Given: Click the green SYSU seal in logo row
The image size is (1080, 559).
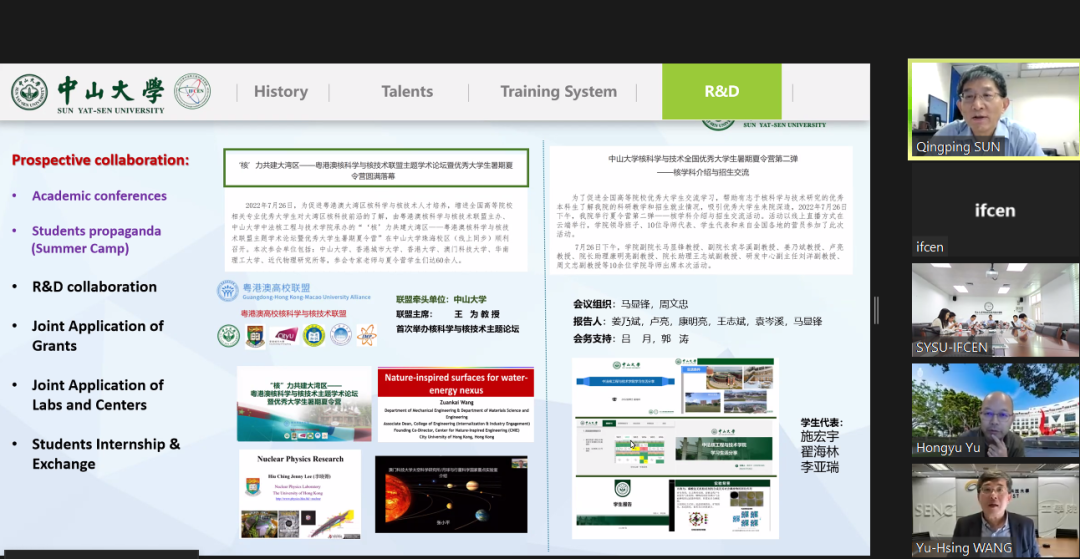Looking at the screenshot, I should pos(229,336).
